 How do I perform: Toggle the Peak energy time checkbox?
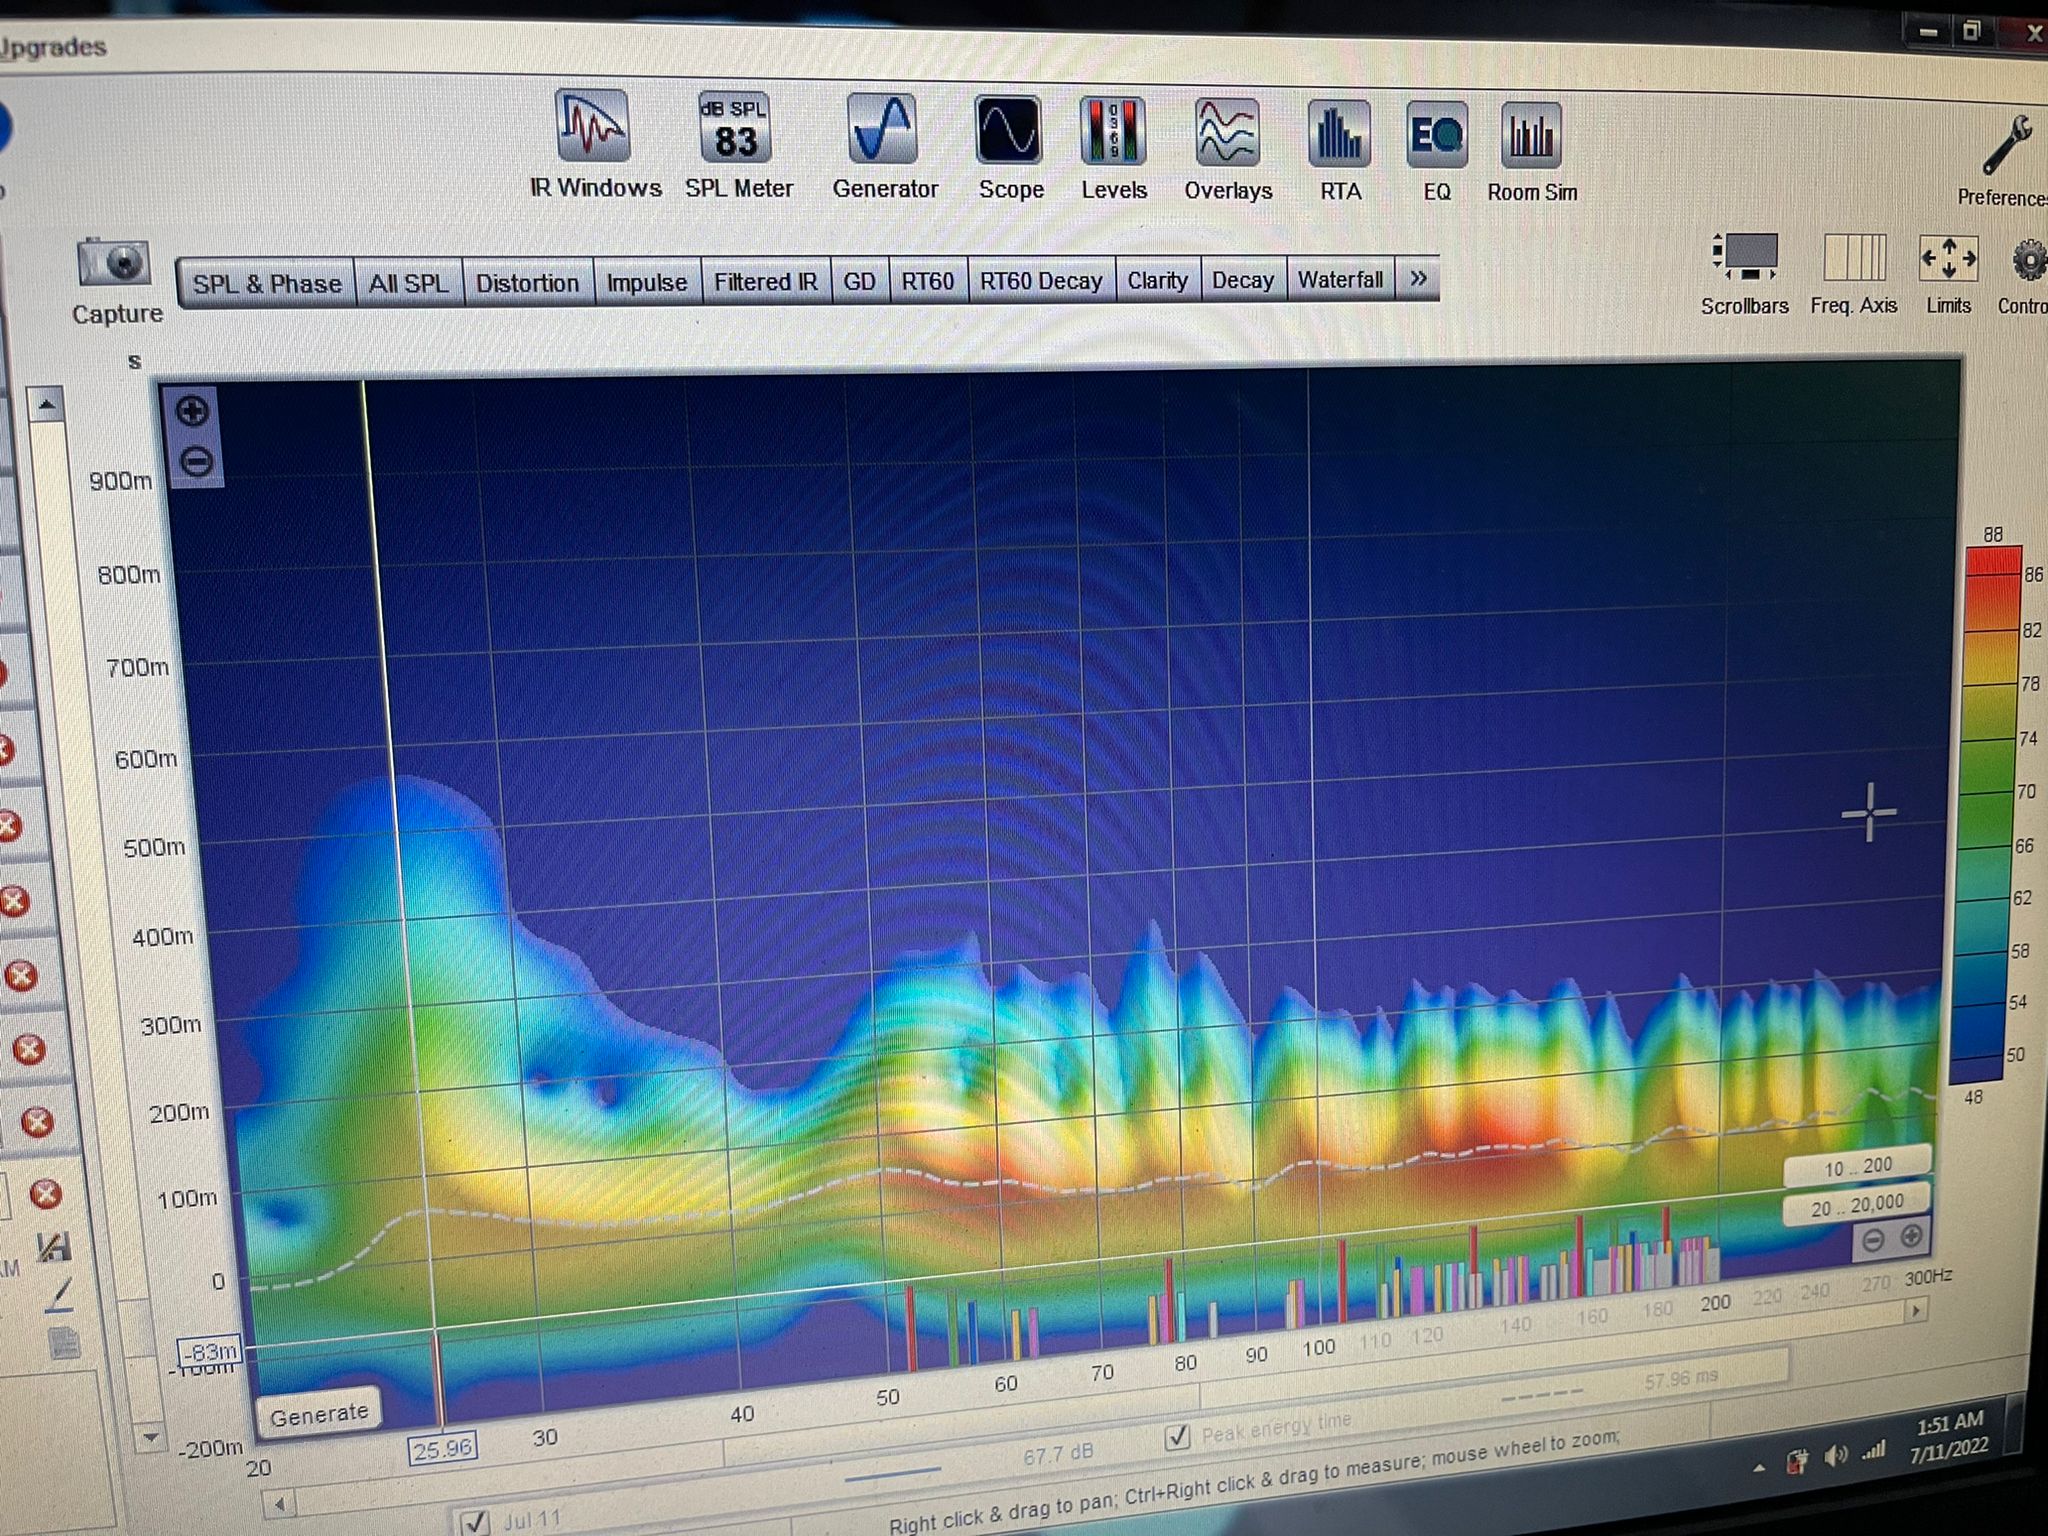coord(1179,1437)
